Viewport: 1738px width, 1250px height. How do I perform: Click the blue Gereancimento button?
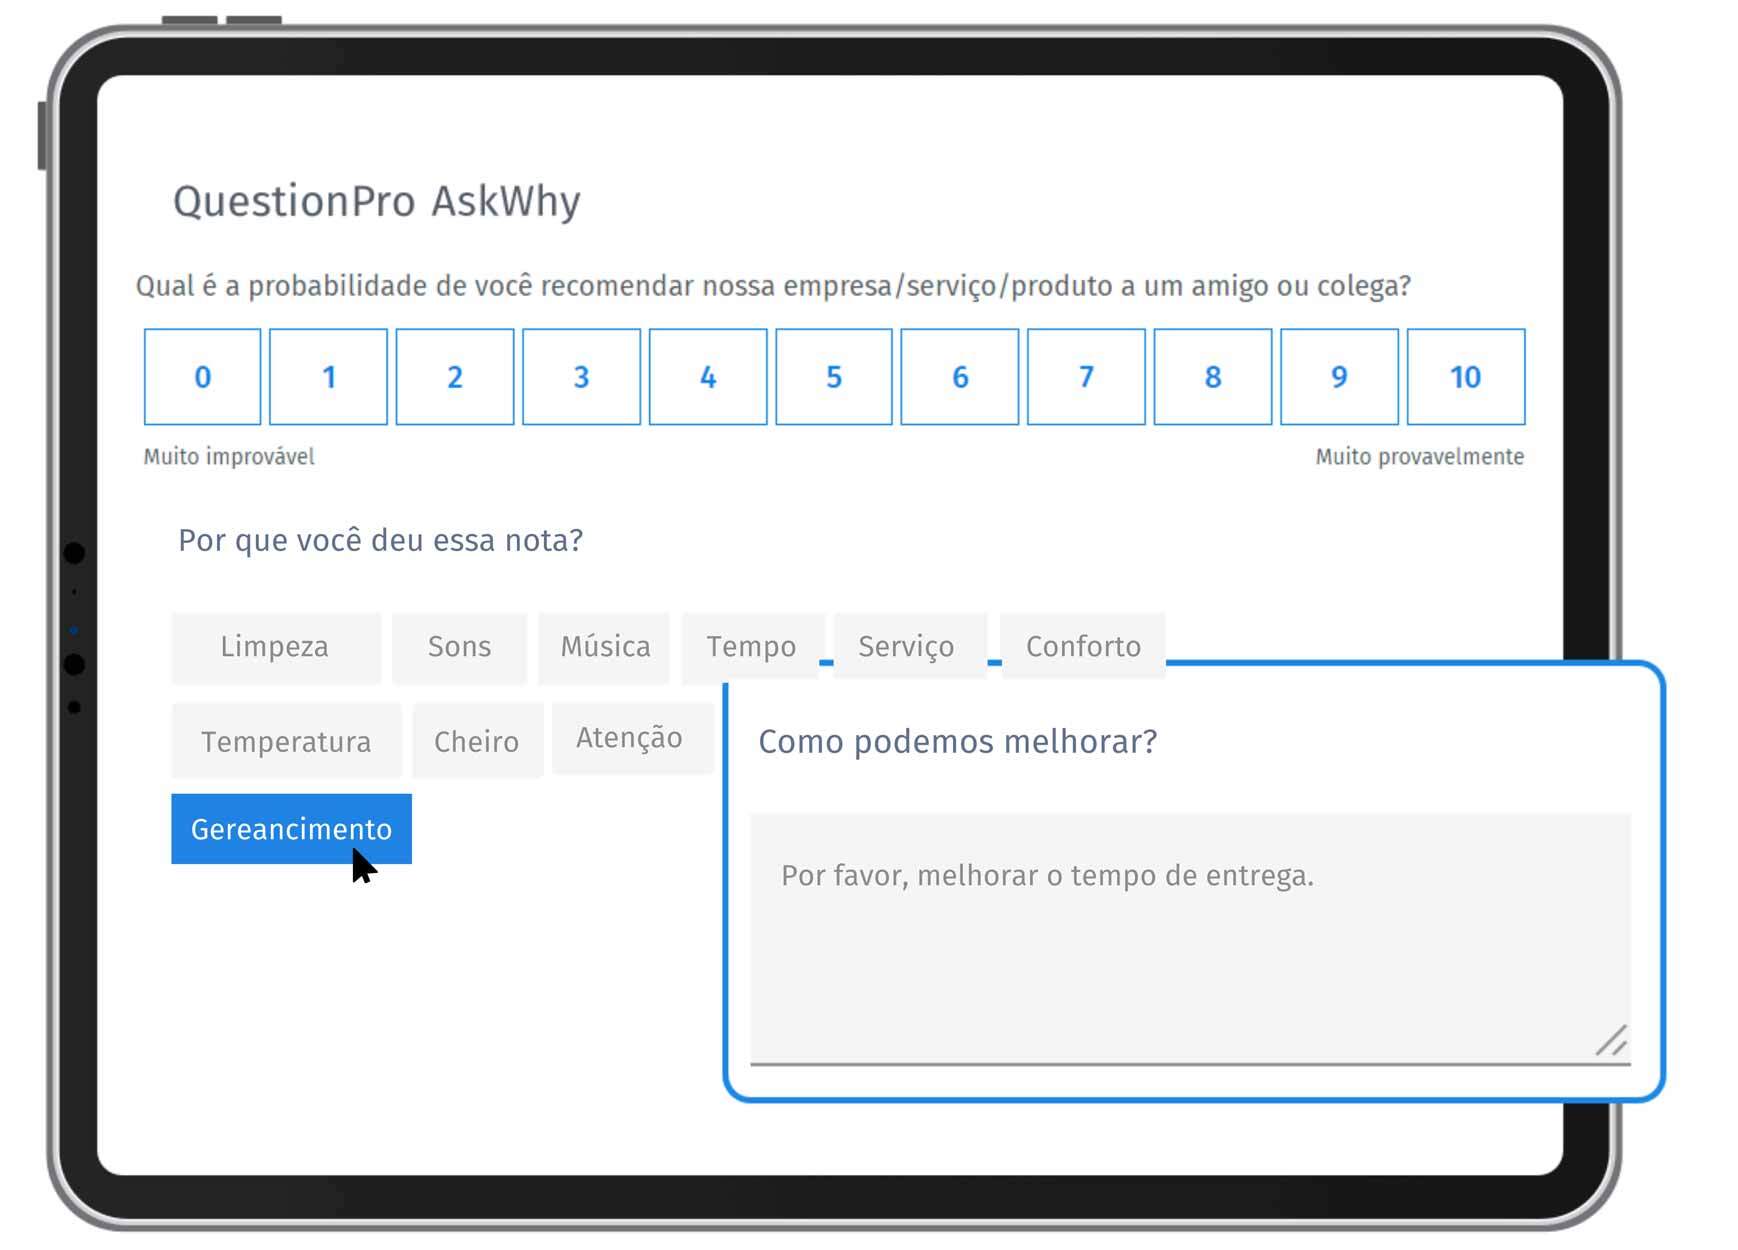(x=291, y=829)
